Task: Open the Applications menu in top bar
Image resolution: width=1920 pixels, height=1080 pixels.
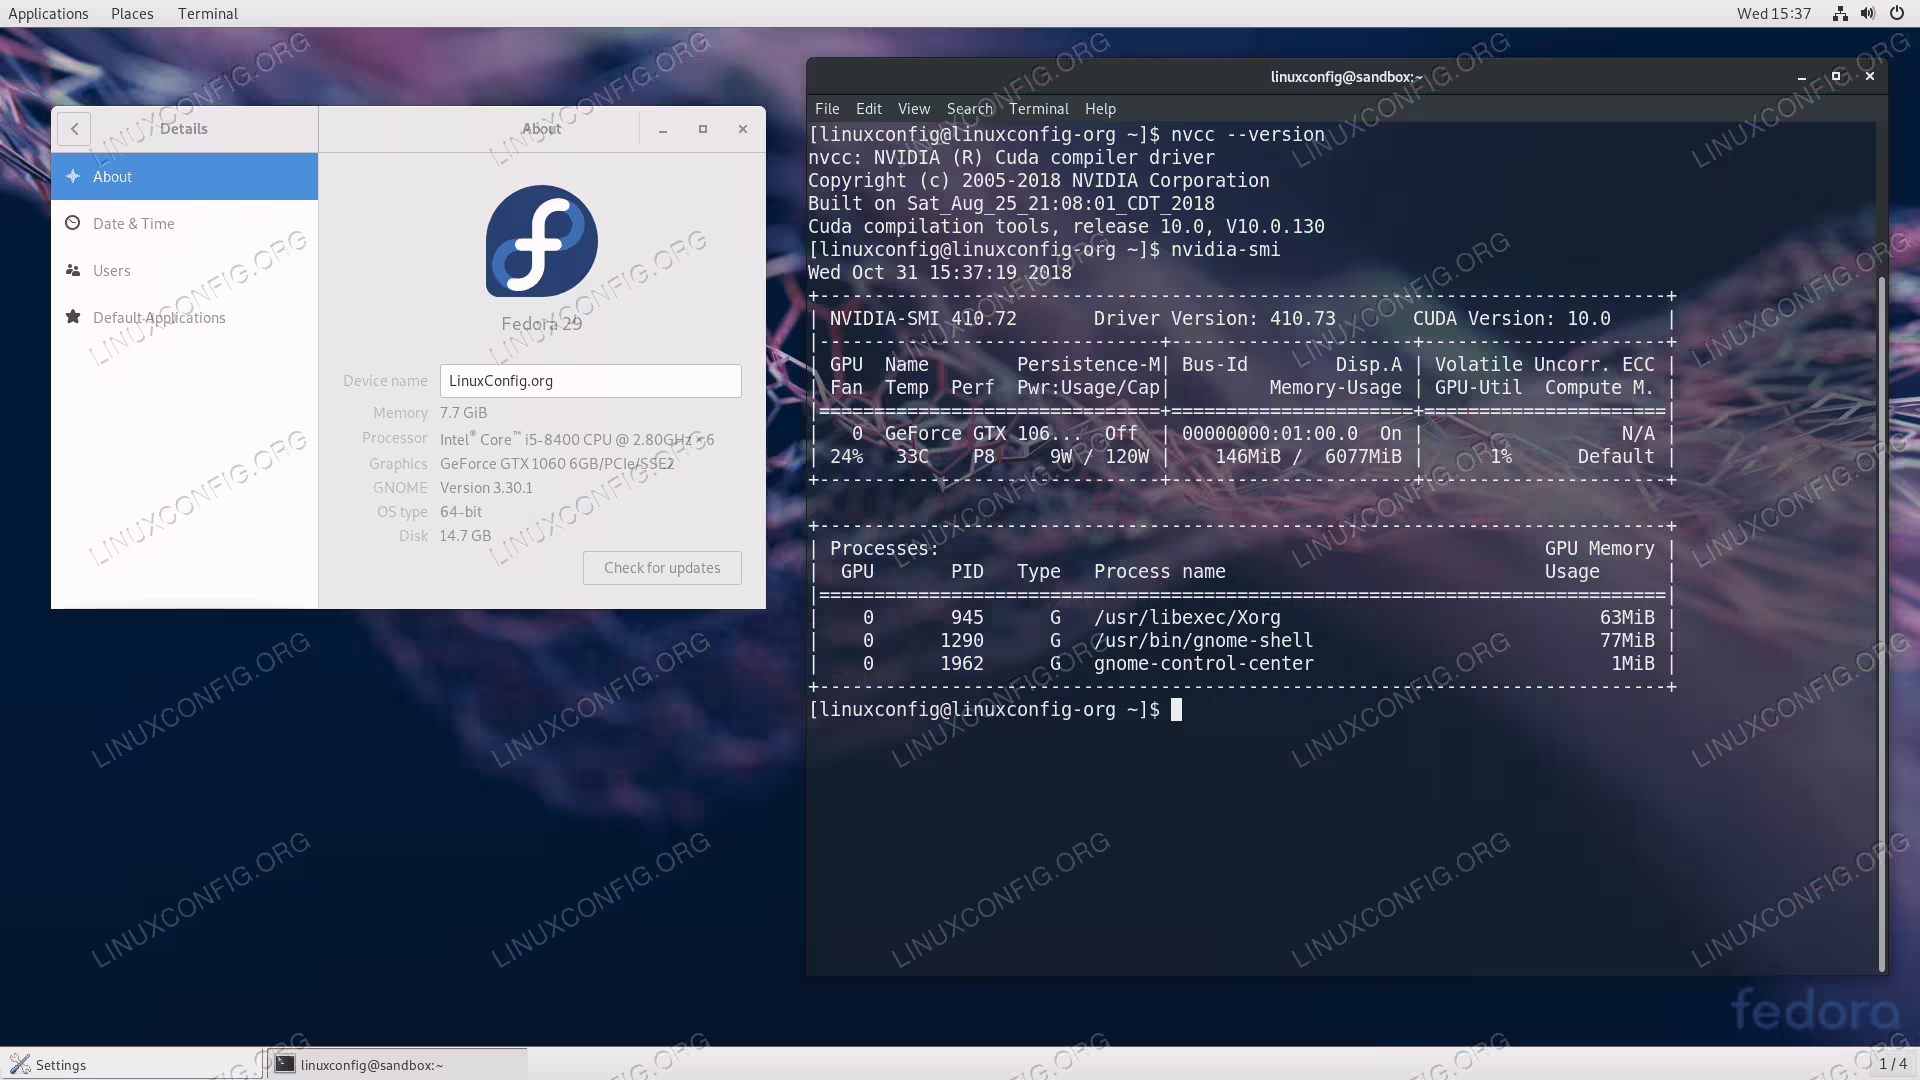Action: tap(48, 13)
